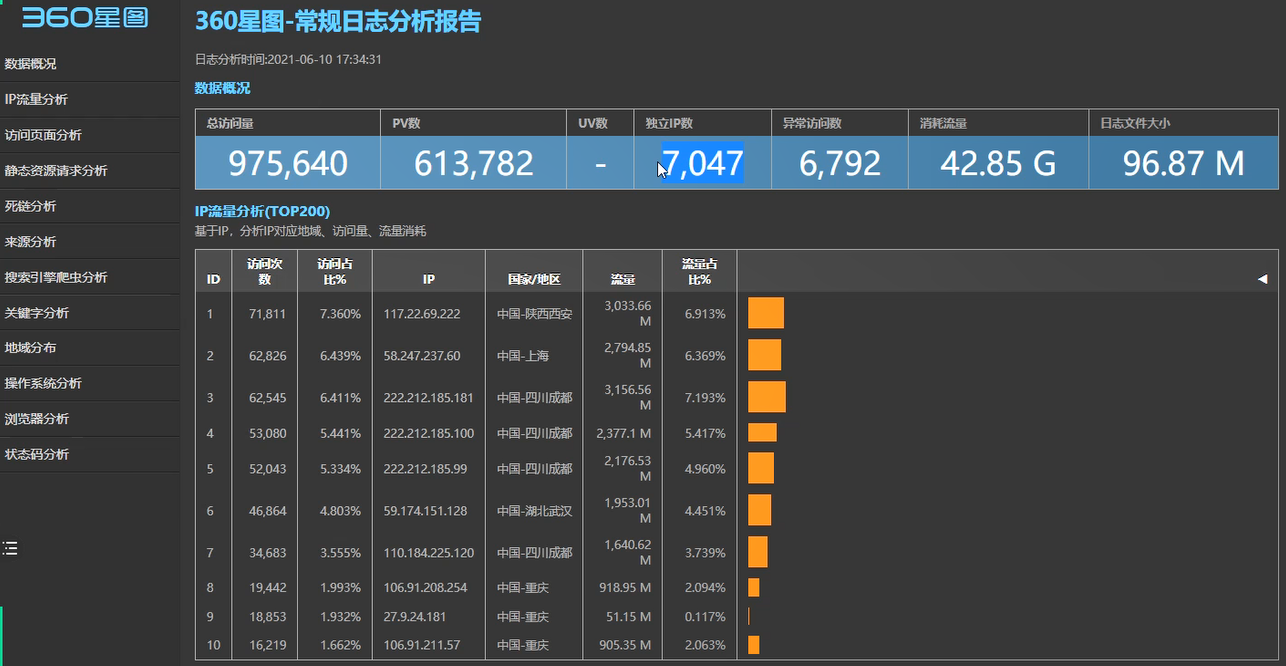Select IP address 222.212.185.99

pos(425,469)
